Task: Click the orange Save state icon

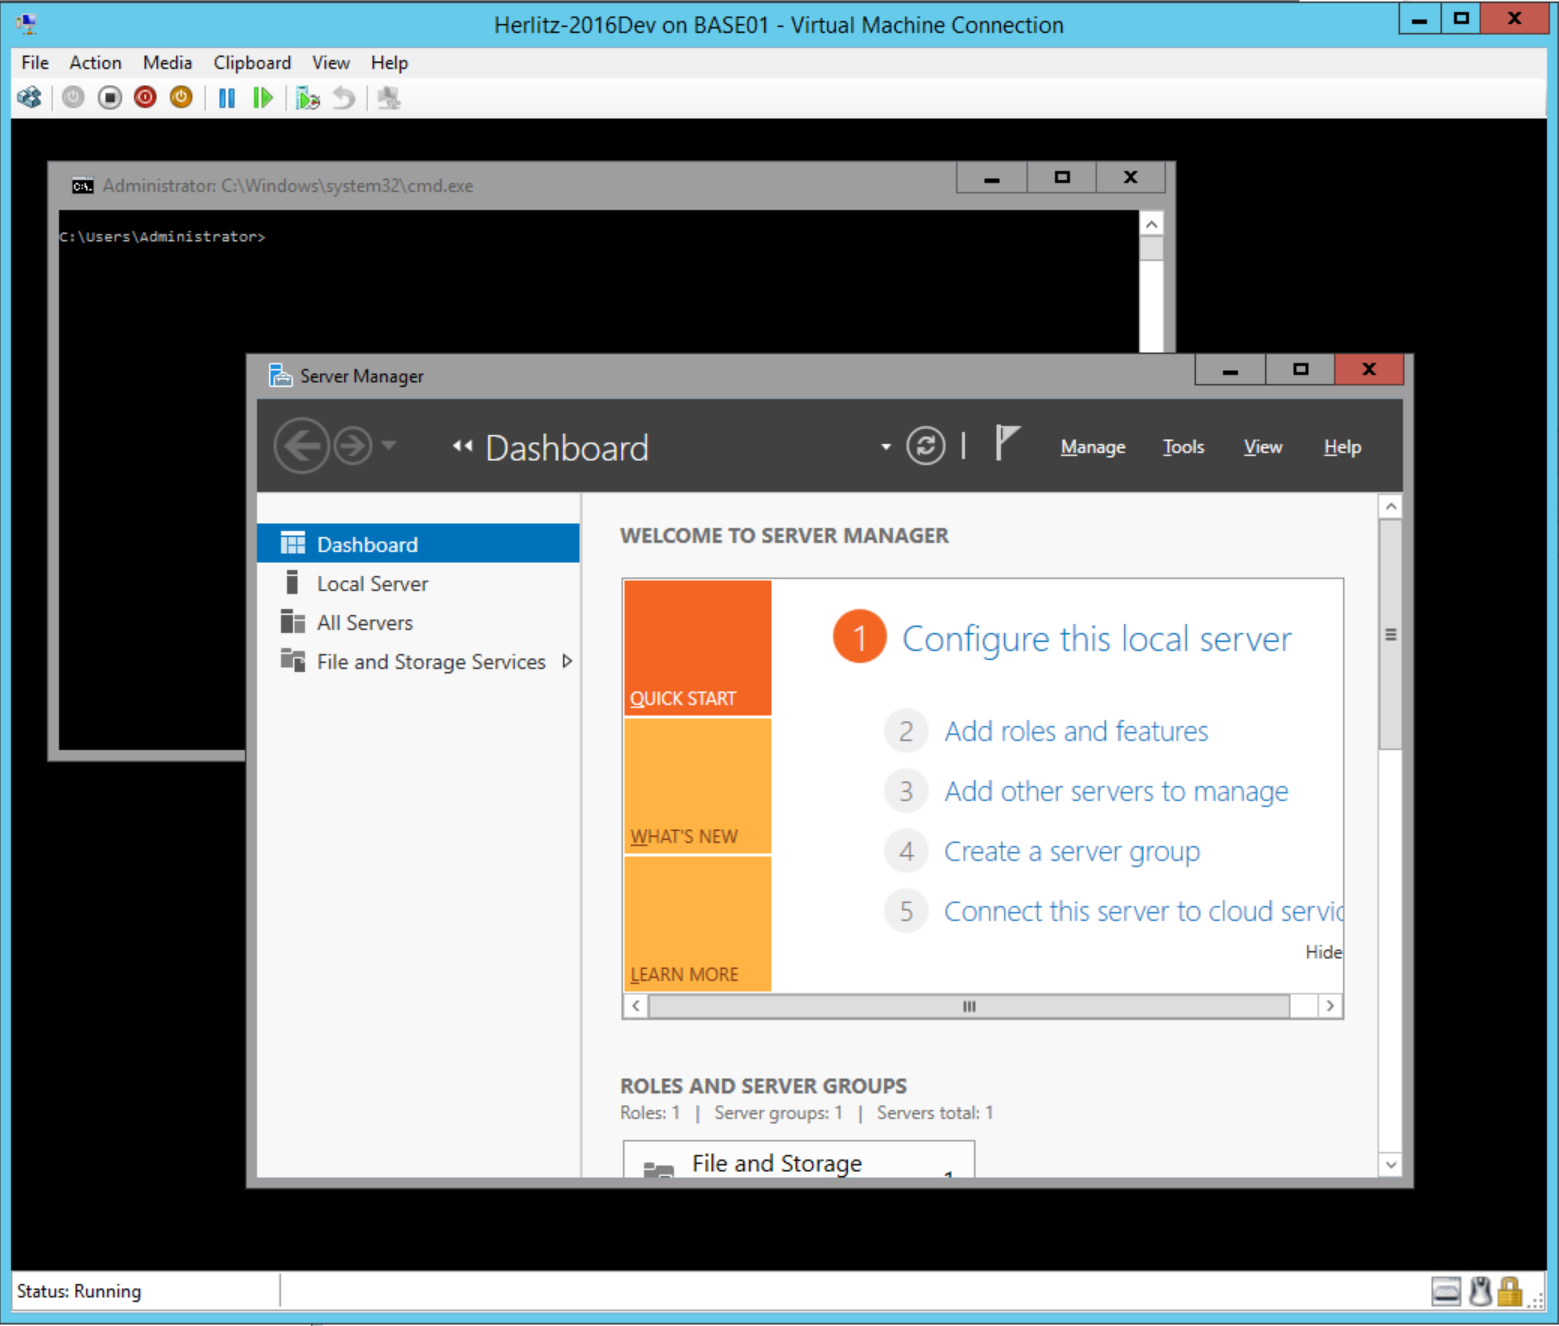Action: (x=181, y=98)
